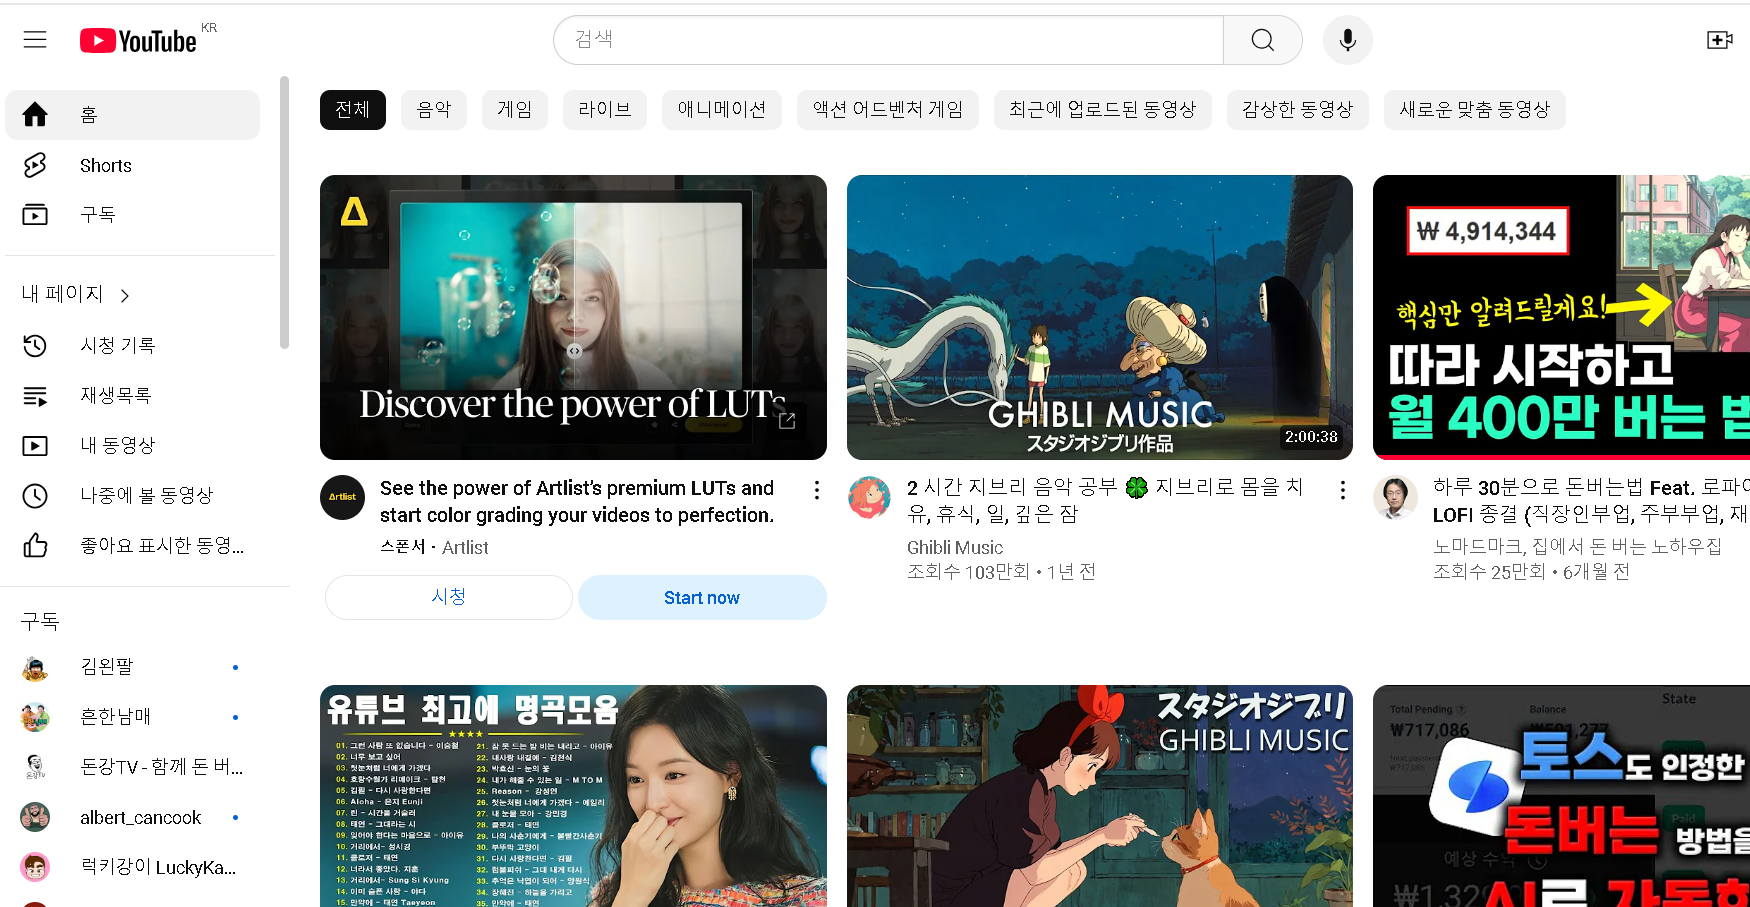This screenshot has height=907, width=1750.
Task: Open playlists (재생목록) in sidebar
Action: [x=133, y=395]
